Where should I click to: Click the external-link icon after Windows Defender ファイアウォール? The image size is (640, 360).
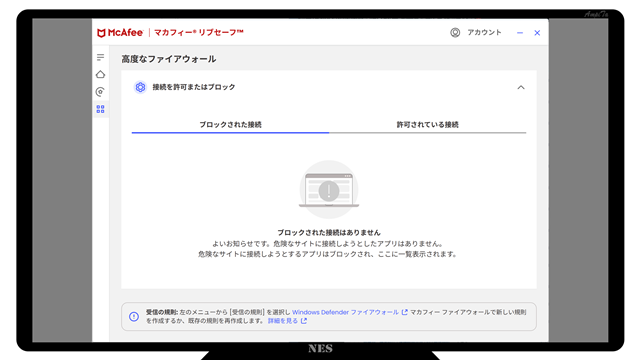tap(404, 312)
